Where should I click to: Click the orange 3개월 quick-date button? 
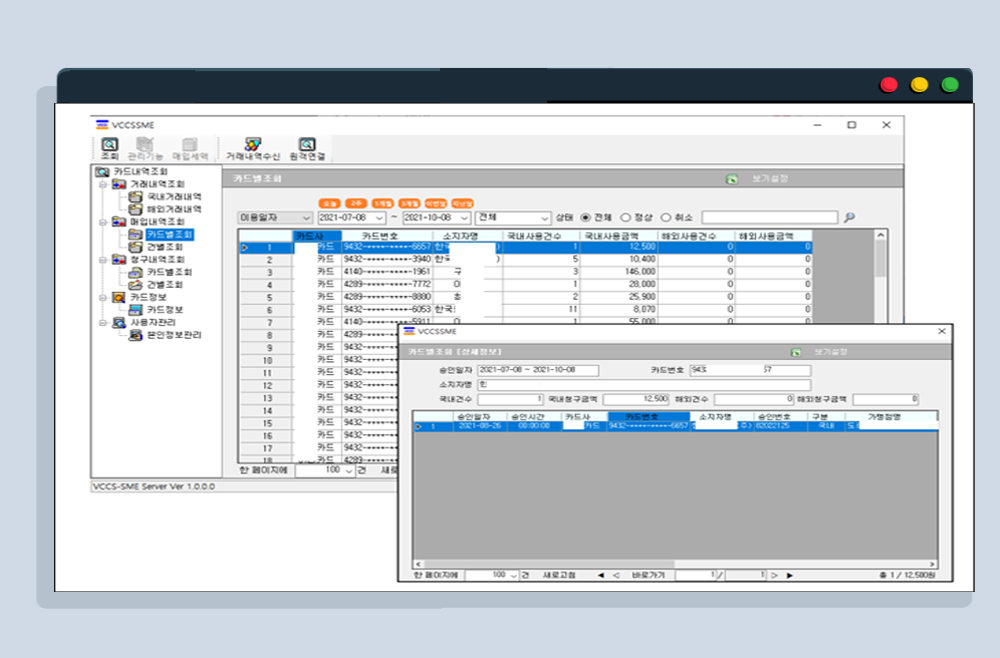pos(409,203)
